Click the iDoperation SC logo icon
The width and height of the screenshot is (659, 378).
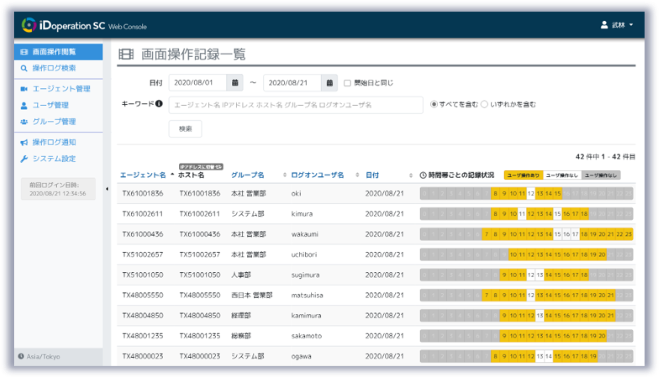(29, 25)
